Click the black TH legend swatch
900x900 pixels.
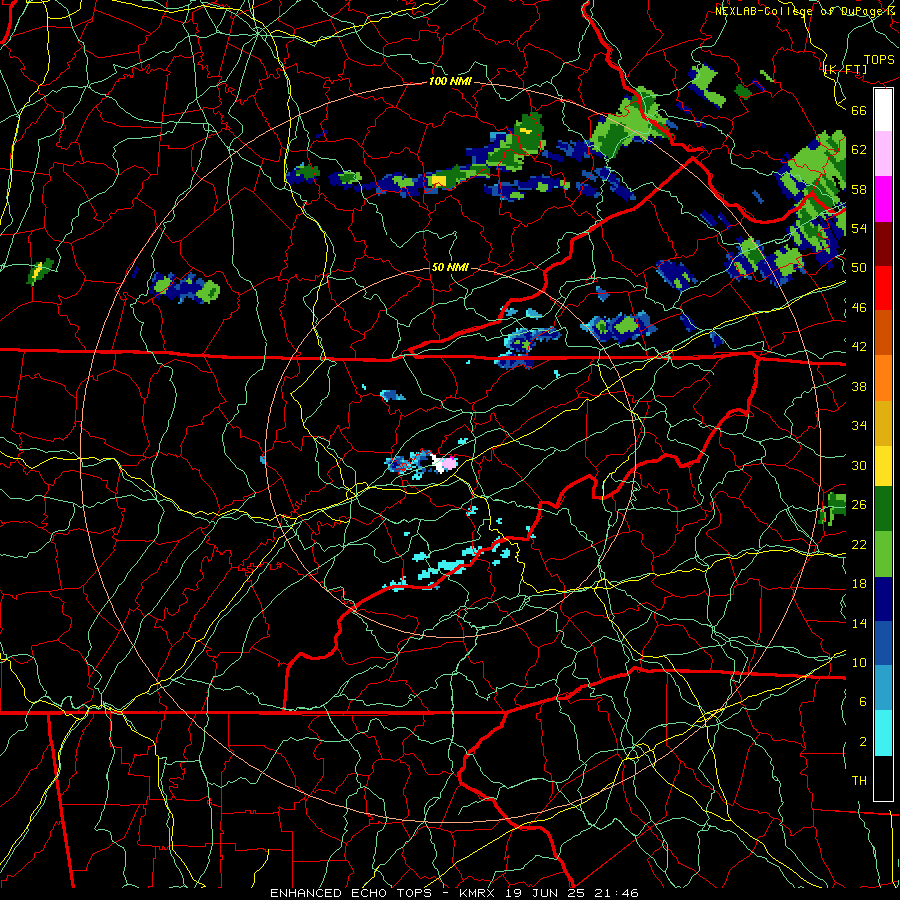[x=883, y=778]
